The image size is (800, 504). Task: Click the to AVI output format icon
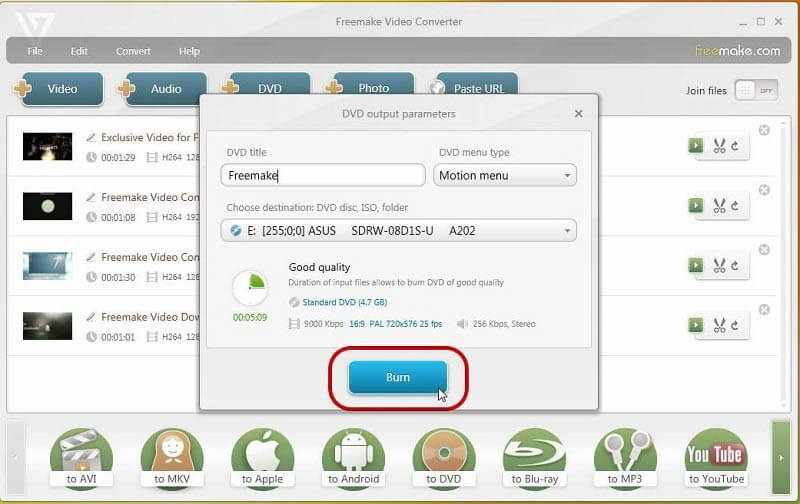[x=81, y=457]
